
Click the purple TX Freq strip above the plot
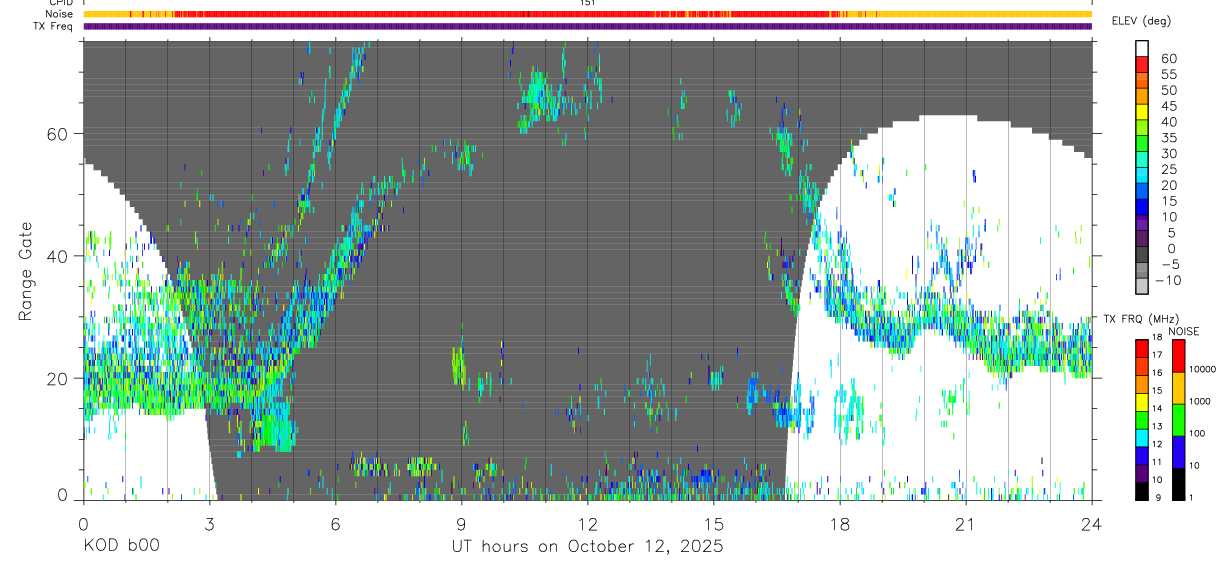pyautogui.click(x=587, y=26)
